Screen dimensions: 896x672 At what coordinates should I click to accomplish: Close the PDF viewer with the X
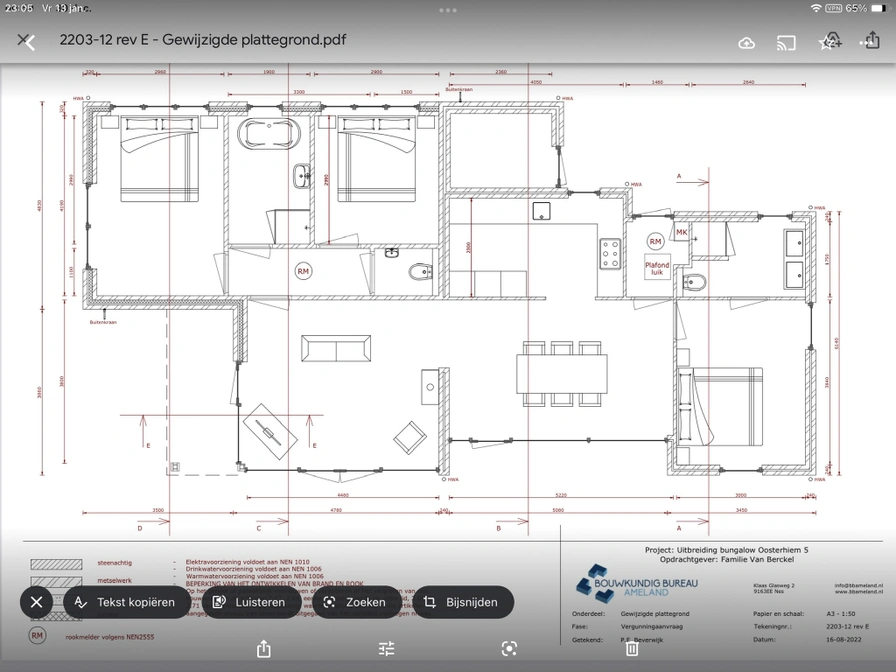click(25, 41)
